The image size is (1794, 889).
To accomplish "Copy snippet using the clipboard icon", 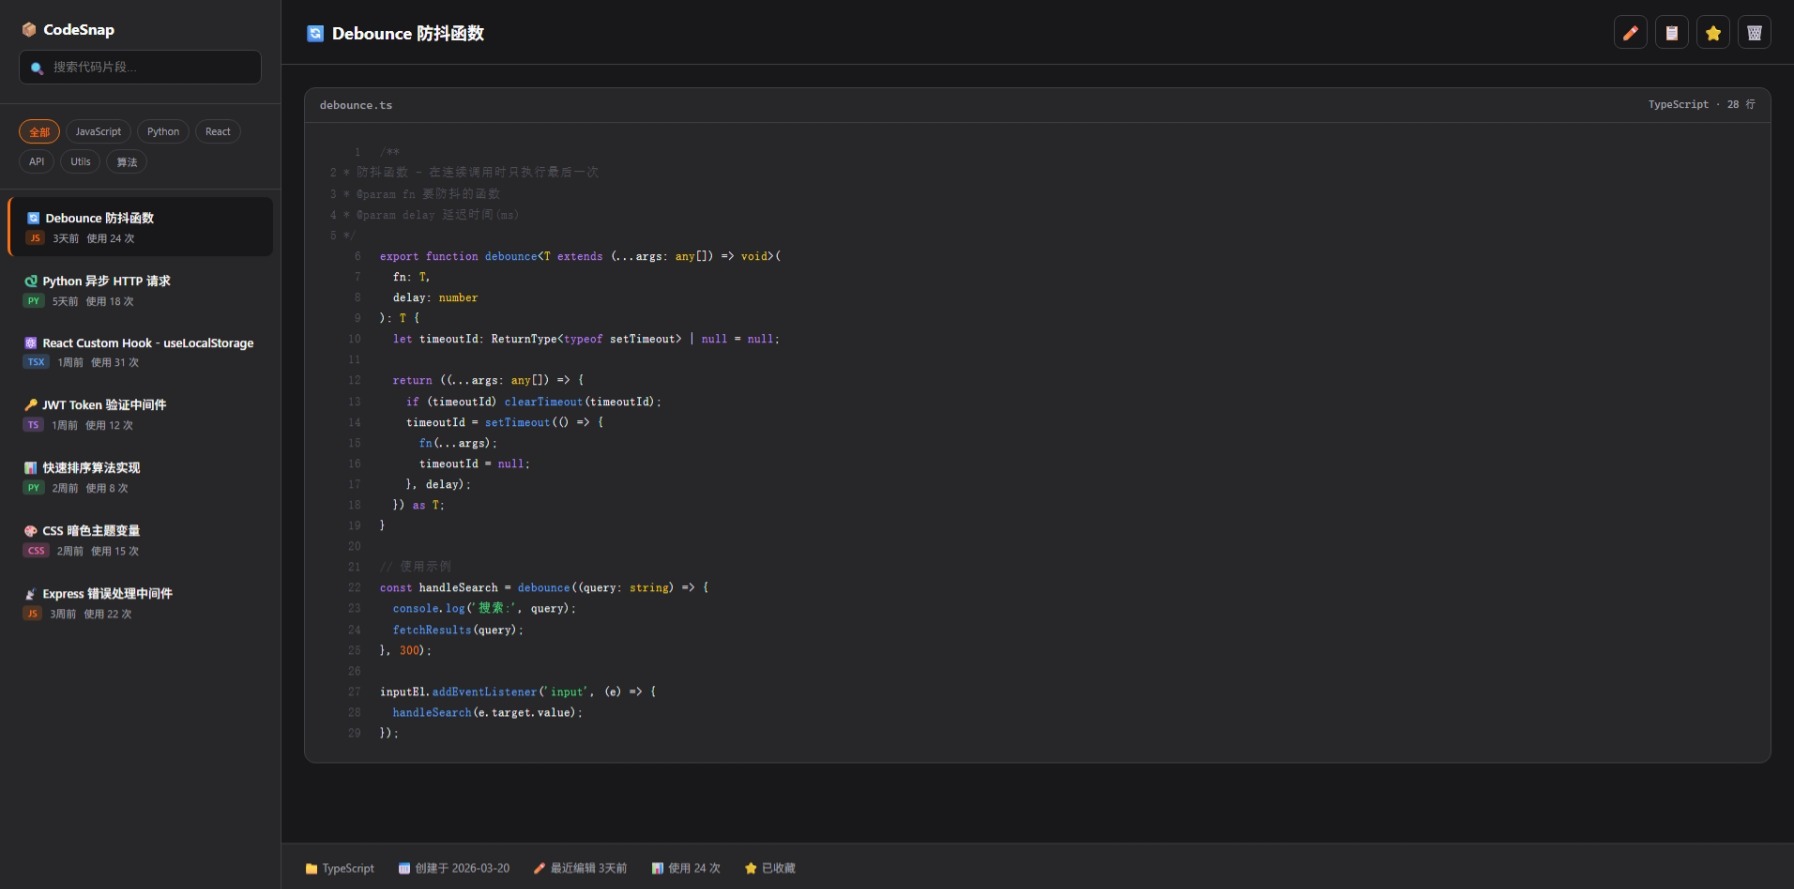I will (1671, 33).
